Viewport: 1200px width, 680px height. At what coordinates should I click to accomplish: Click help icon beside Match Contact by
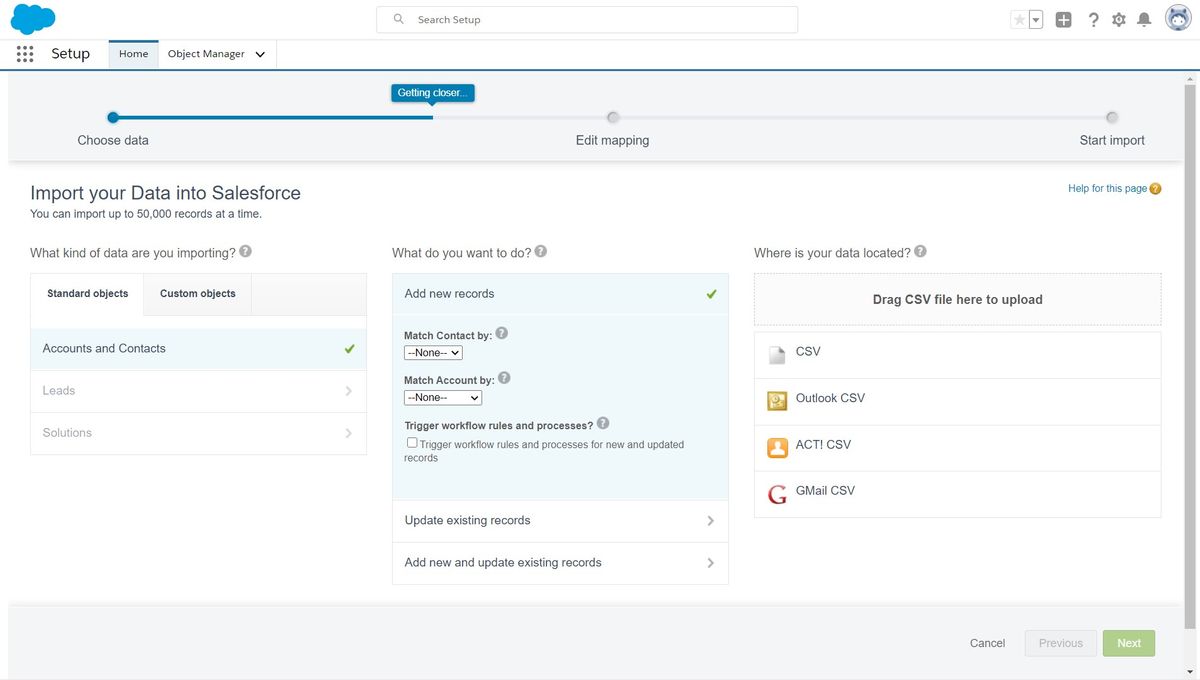tap(502, 334)
